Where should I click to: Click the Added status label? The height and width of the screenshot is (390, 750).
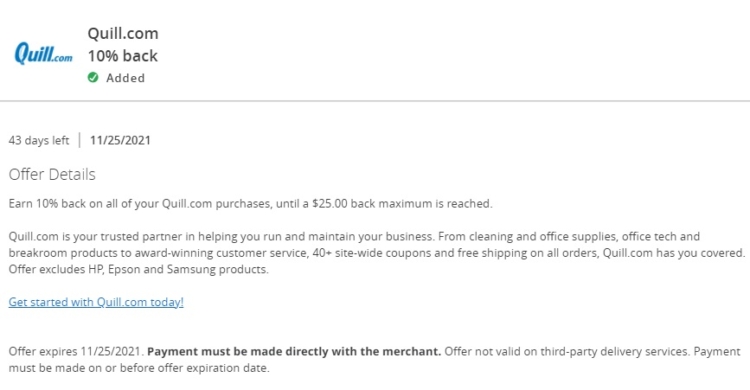(125, 78)
